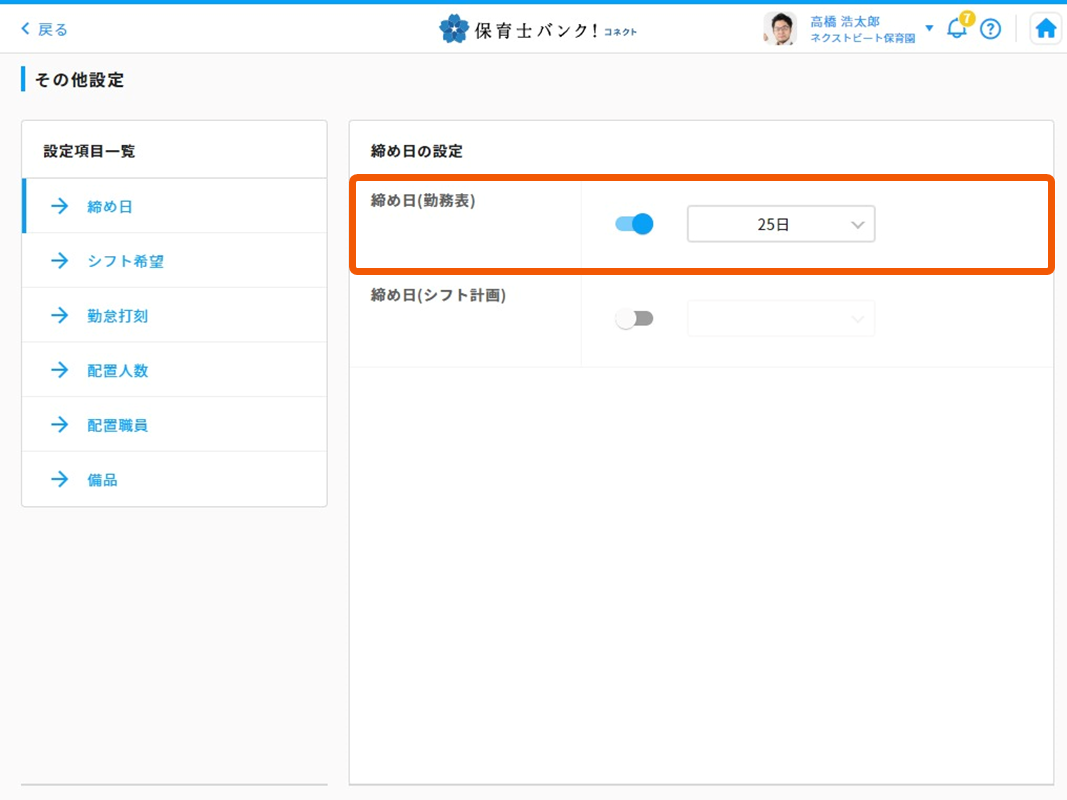Open the help question mark icon
Screen dimensions: 1067x800
990,29
